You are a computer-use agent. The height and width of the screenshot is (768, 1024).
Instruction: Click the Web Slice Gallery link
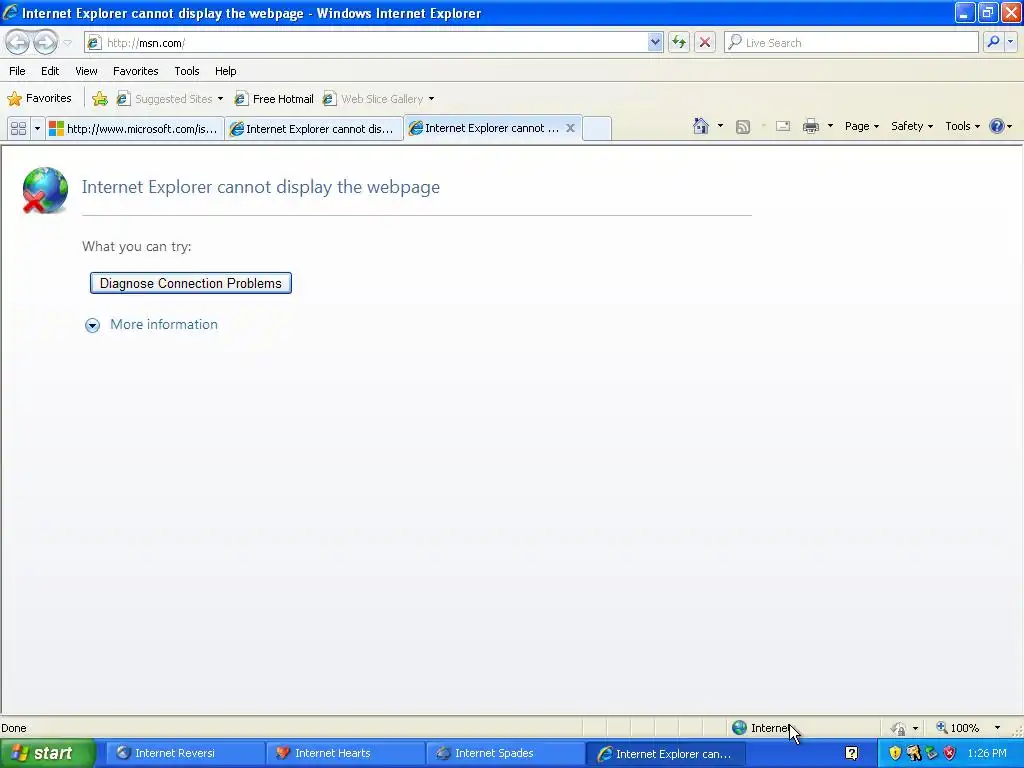coord(374,99)
